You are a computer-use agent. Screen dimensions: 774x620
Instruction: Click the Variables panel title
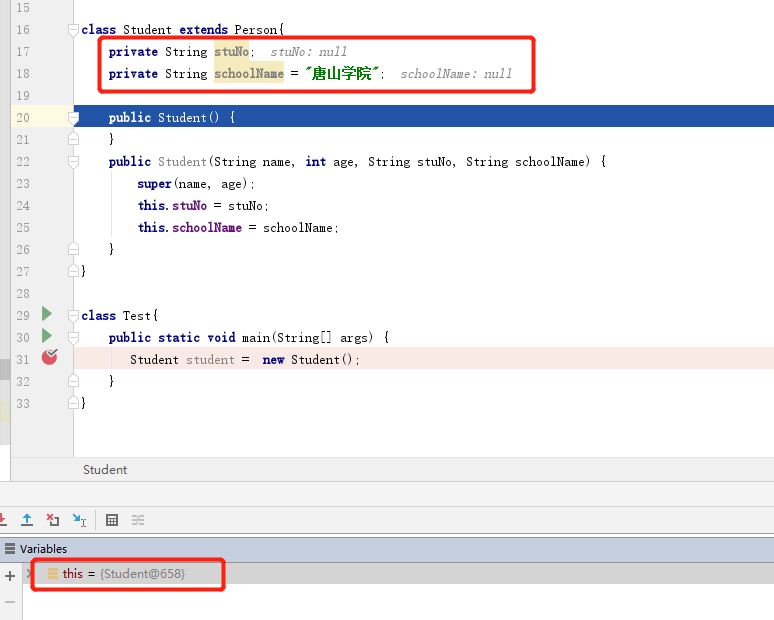[x=43, y=548]
